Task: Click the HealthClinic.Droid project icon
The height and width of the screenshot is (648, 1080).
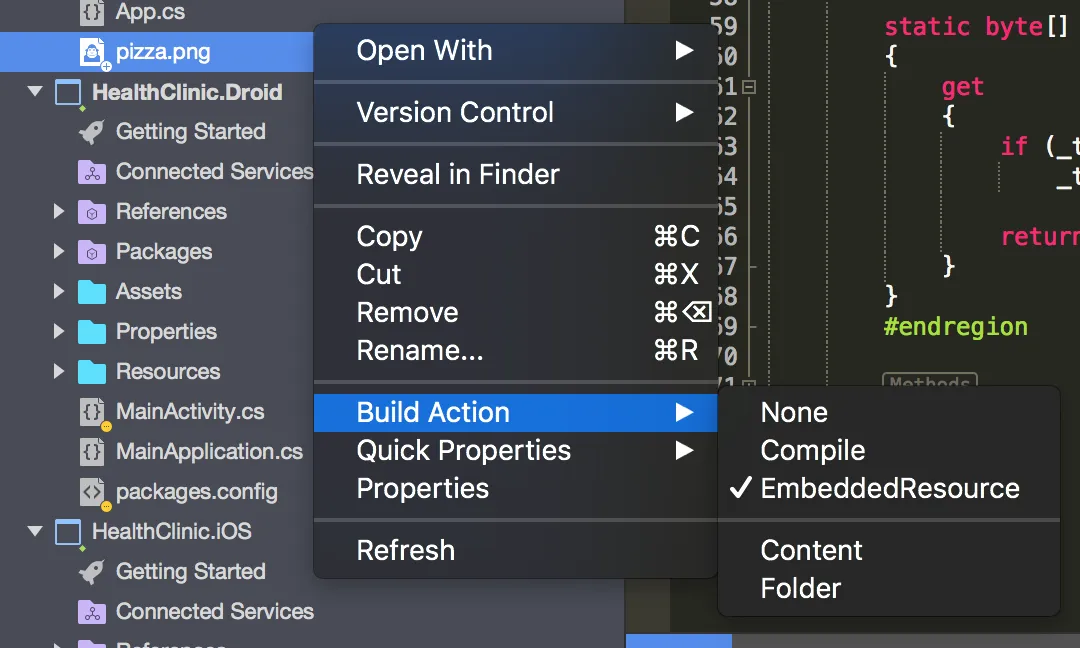Action: 68,92
